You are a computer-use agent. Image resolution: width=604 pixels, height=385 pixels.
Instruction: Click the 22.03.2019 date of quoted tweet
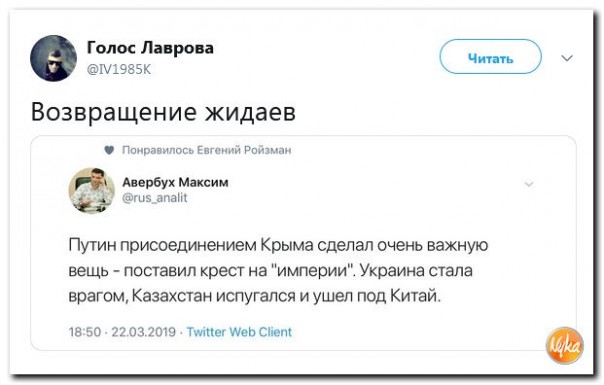[x=143, y=332]
